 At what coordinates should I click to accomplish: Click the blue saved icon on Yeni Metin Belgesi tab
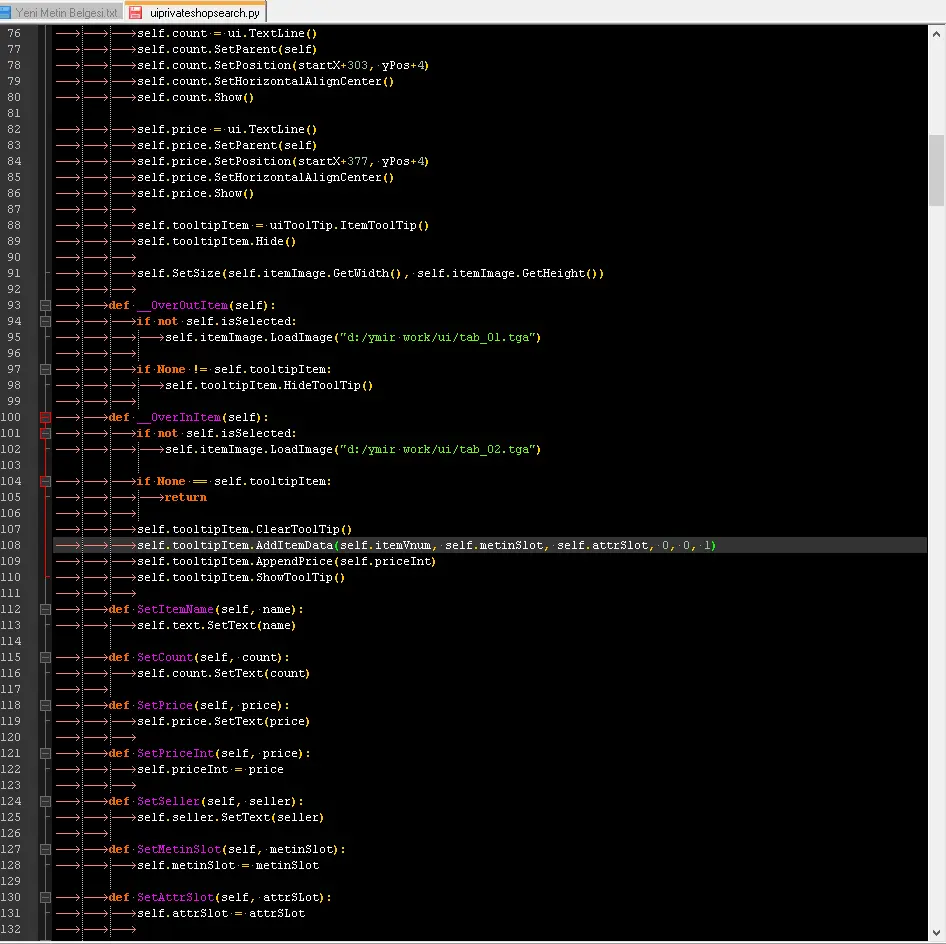tap(7, 13)
